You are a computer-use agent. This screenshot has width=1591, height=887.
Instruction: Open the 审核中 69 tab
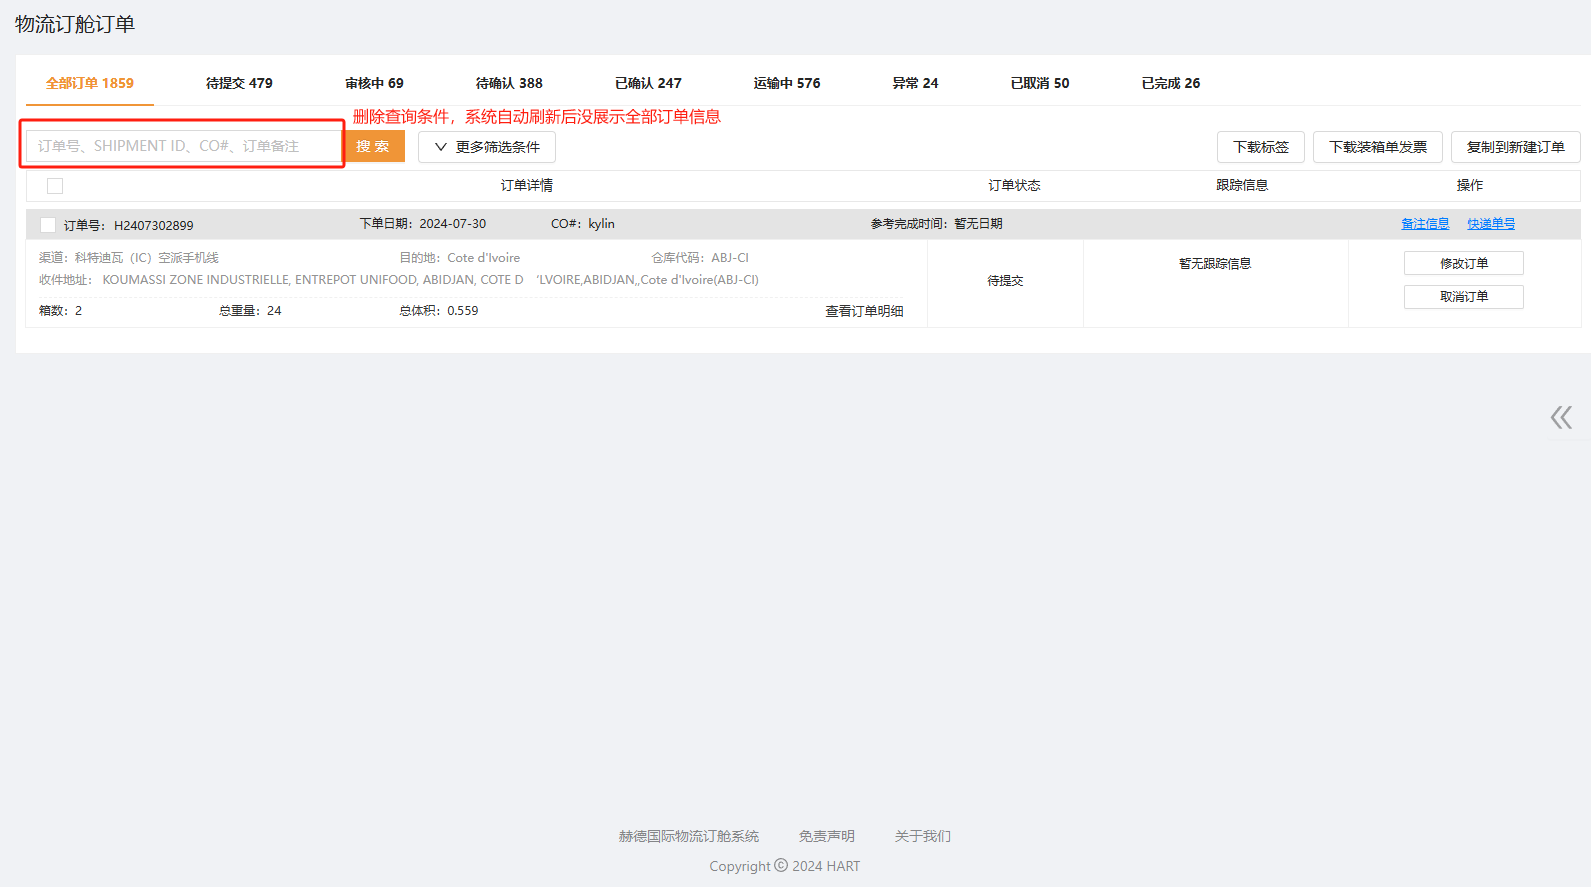[x=374, y=83]
